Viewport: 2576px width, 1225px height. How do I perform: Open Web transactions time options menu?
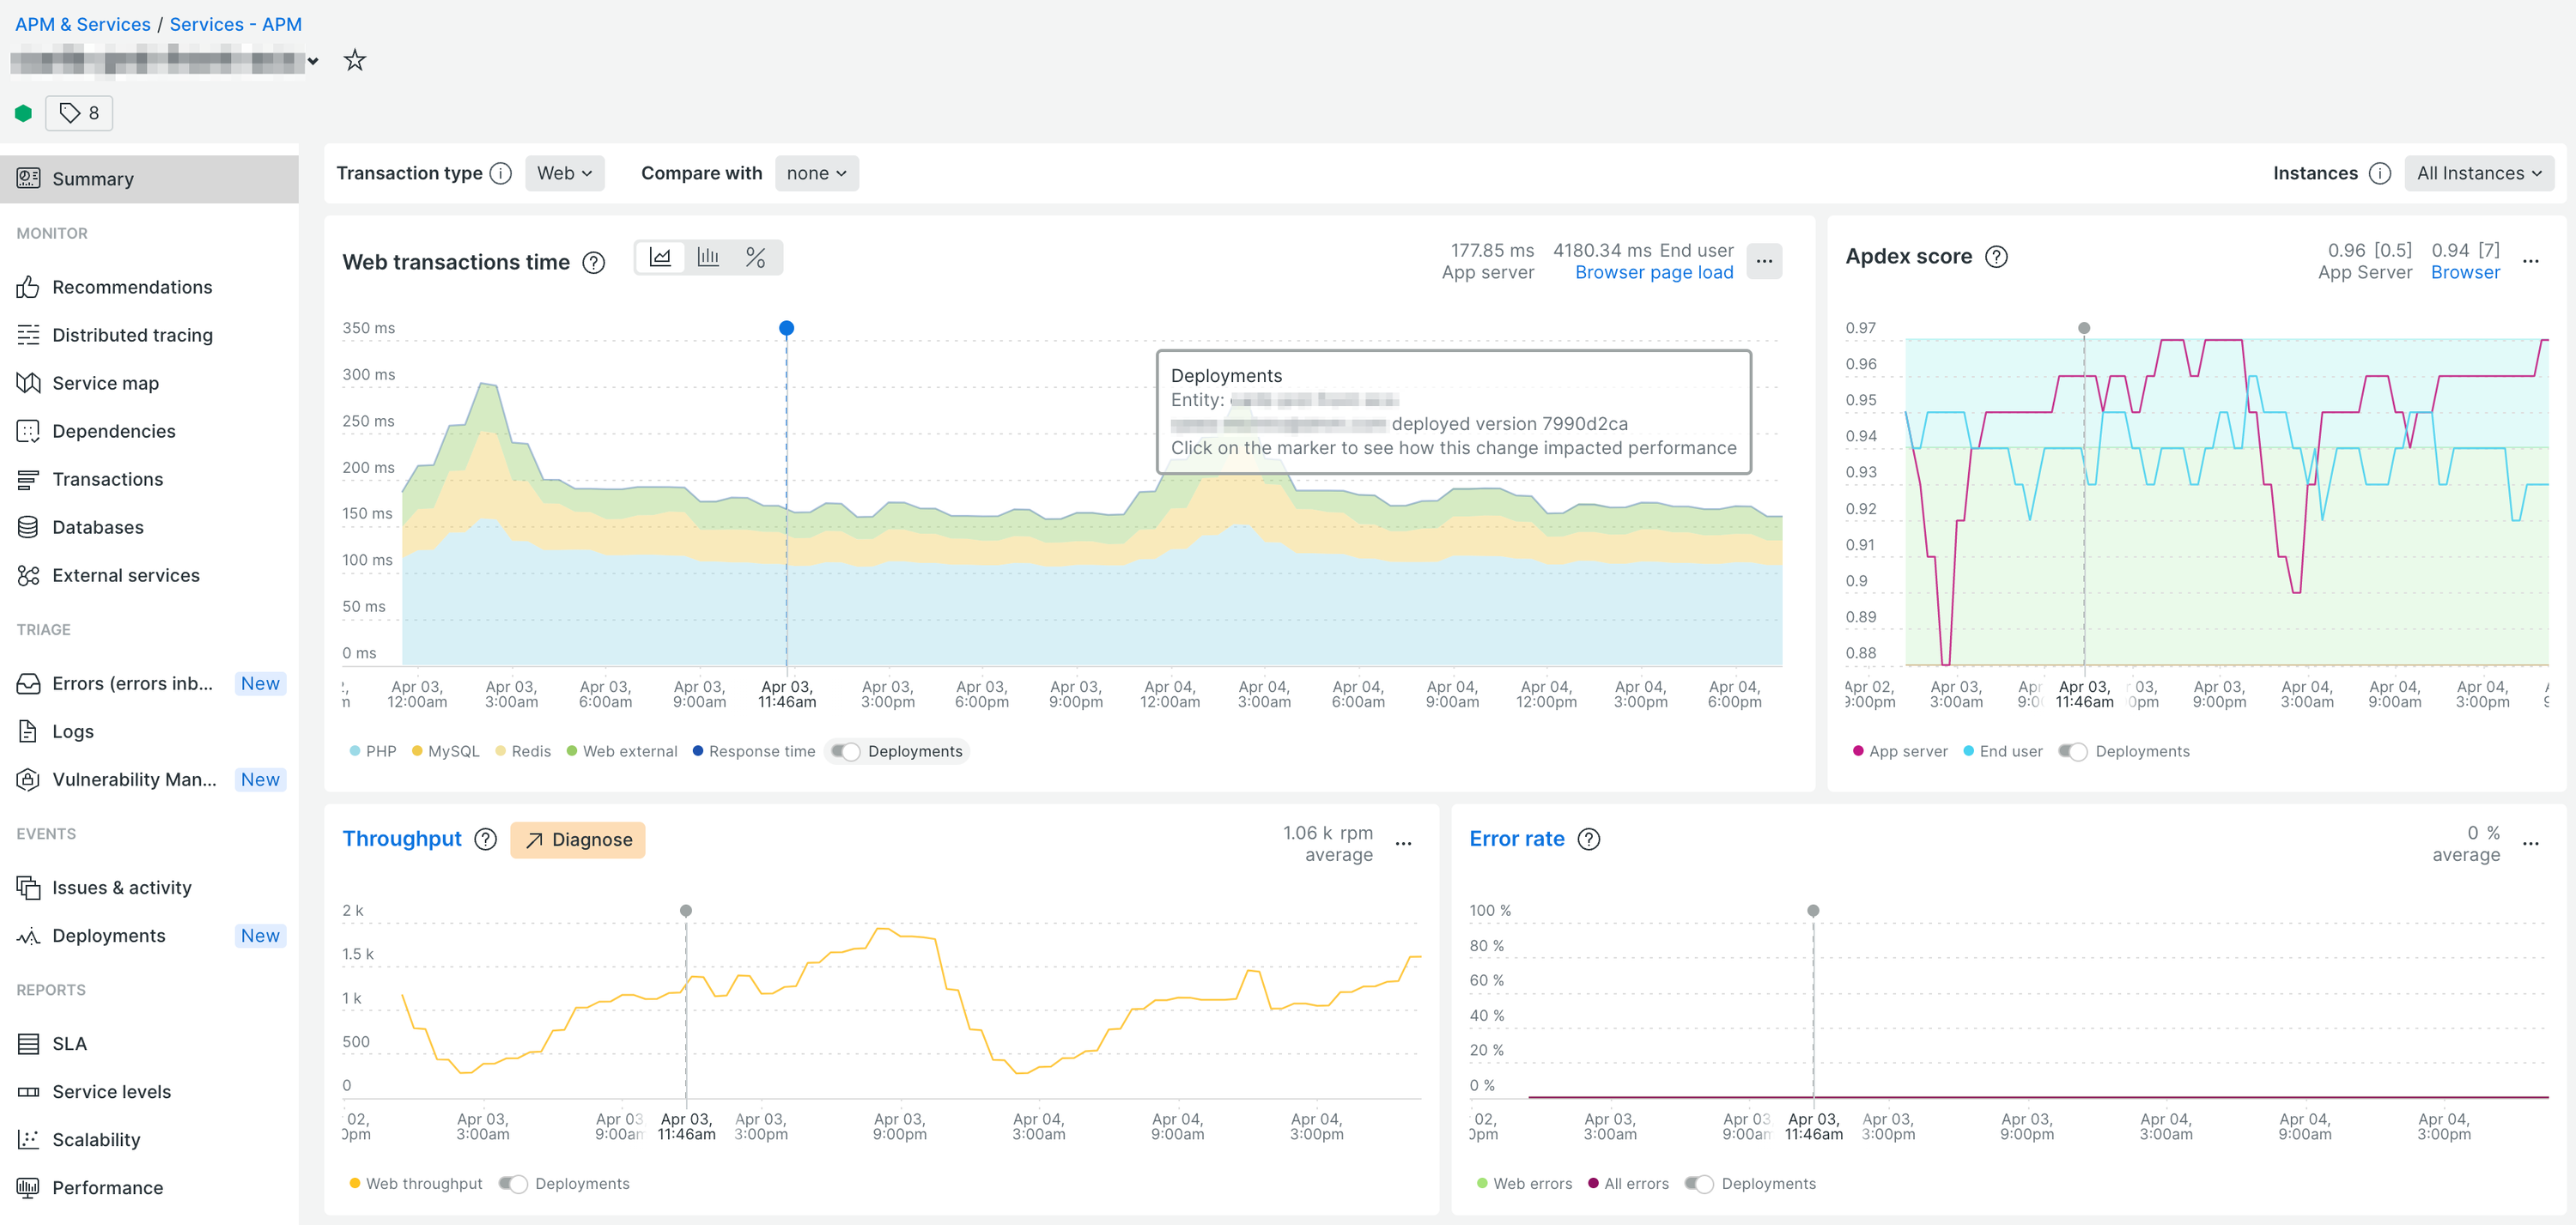(x=1764, y=262)
